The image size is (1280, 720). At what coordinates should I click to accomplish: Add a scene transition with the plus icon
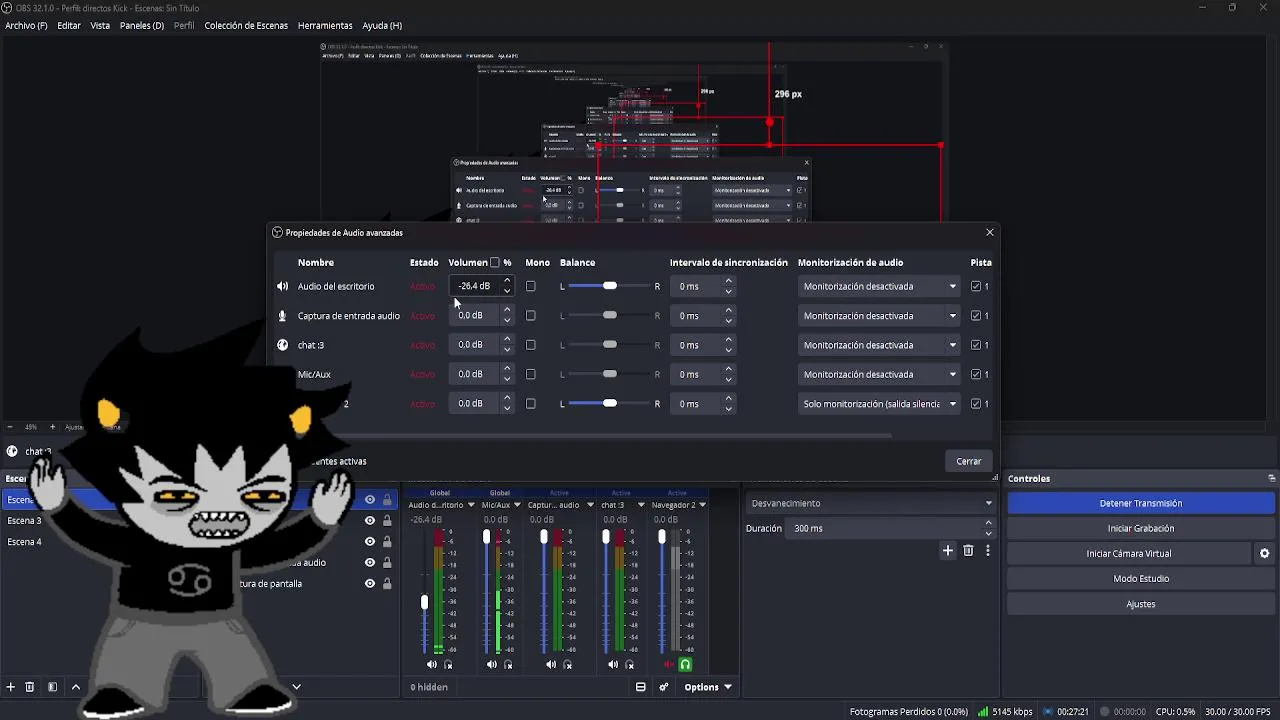948,550
